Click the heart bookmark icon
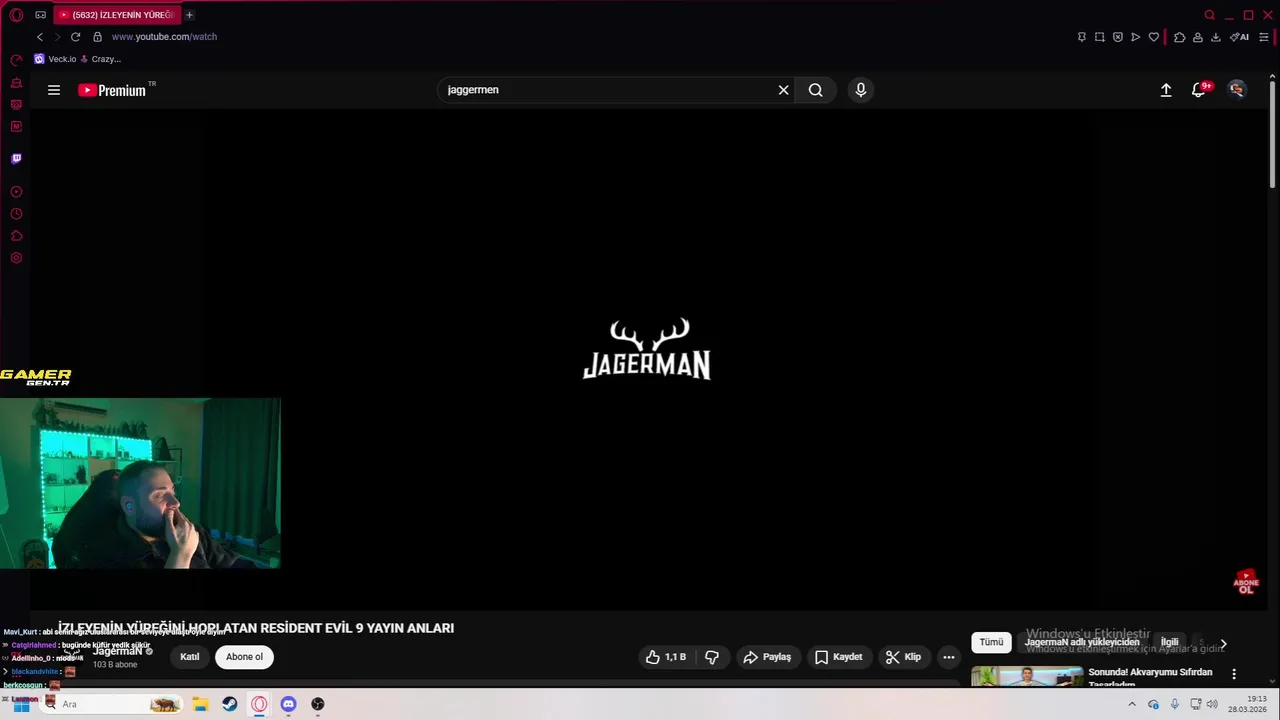The height and width of the screenshot is (720, 1280). pos(1153,37)
